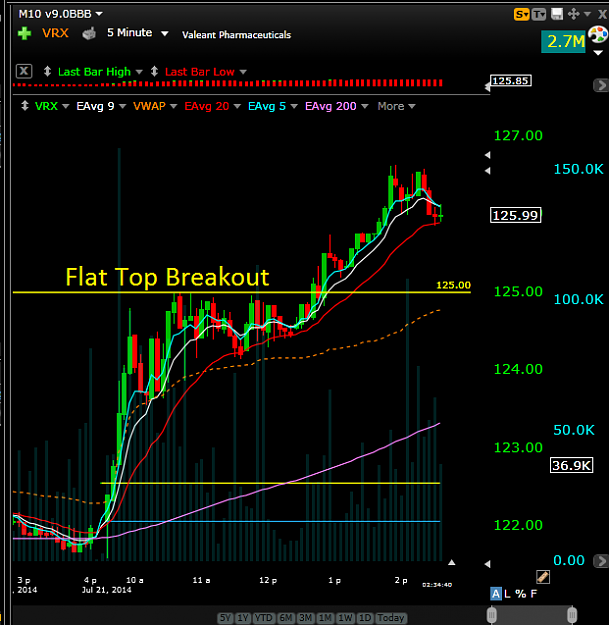Close the chart with top-right X
Screen dimensions: 609x625
point(603,15)
